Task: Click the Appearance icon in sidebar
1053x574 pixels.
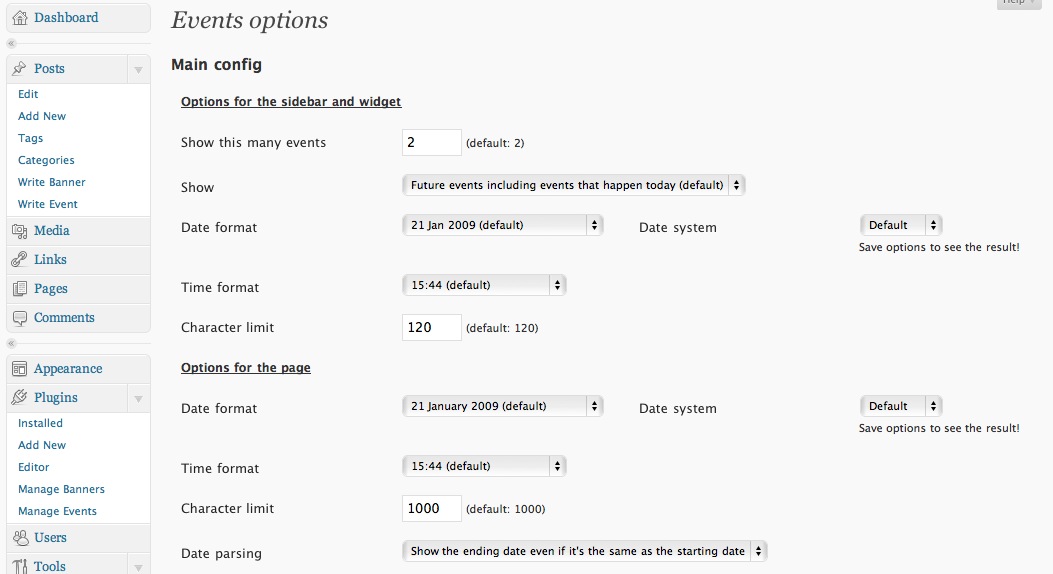Action: pos(20,369)
